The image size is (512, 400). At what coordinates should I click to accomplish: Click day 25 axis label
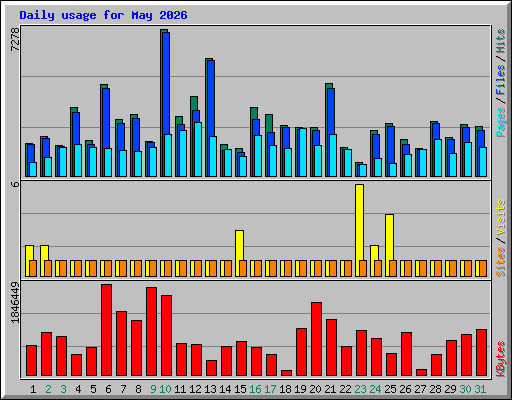(390, 389)
